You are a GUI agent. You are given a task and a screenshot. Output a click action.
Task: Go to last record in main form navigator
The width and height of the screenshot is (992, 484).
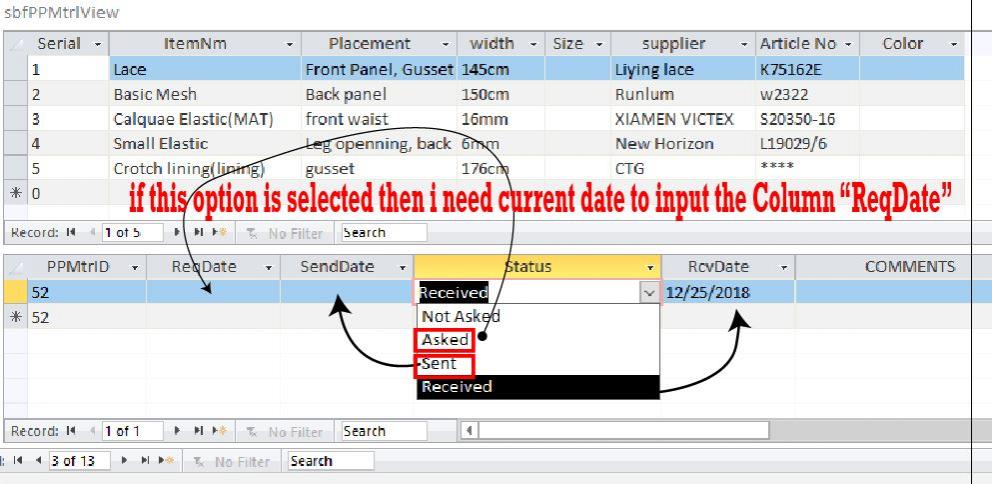pyautogui.click(x=145, y=461)
